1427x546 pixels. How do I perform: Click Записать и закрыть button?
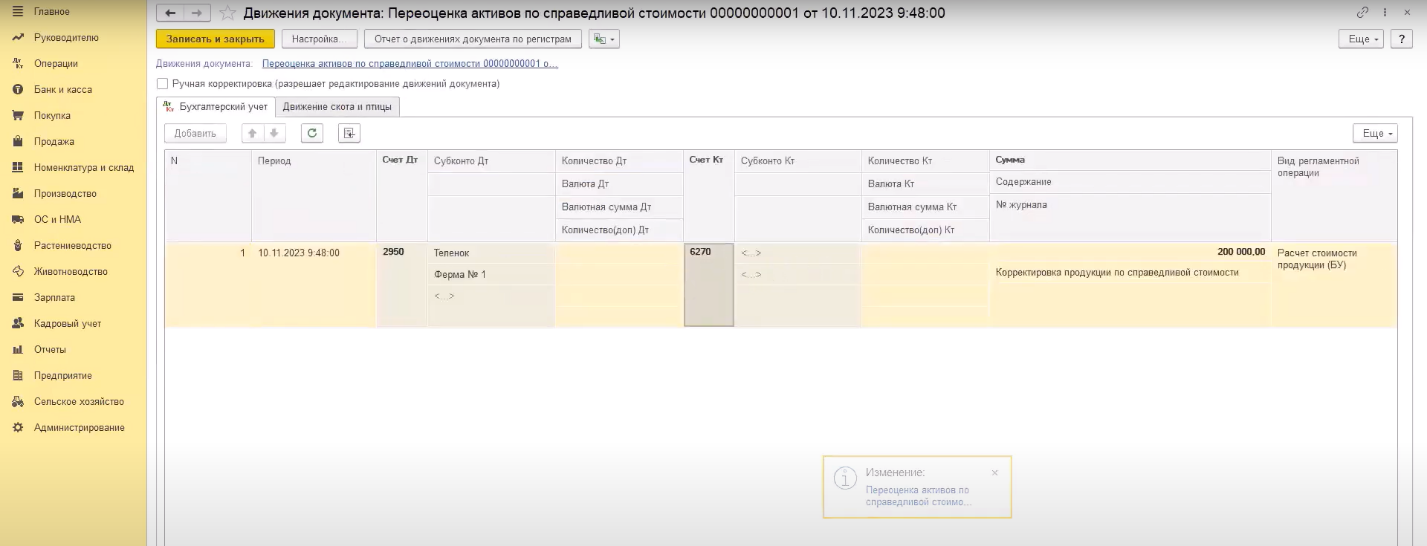click(215, 39)
